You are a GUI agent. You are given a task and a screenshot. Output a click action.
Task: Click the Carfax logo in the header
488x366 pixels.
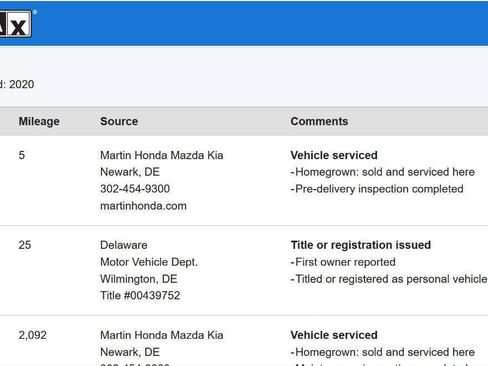click(16, 24)
